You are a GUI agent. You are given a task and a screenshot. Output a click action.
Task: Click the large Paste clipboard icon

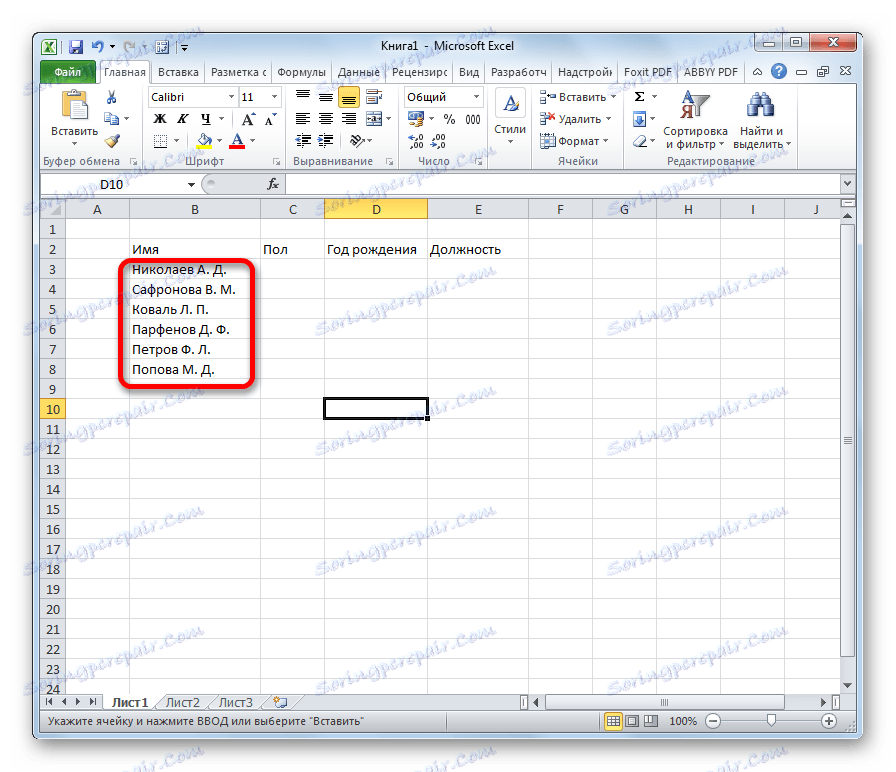pyautogui.click(x=75, y=107)
